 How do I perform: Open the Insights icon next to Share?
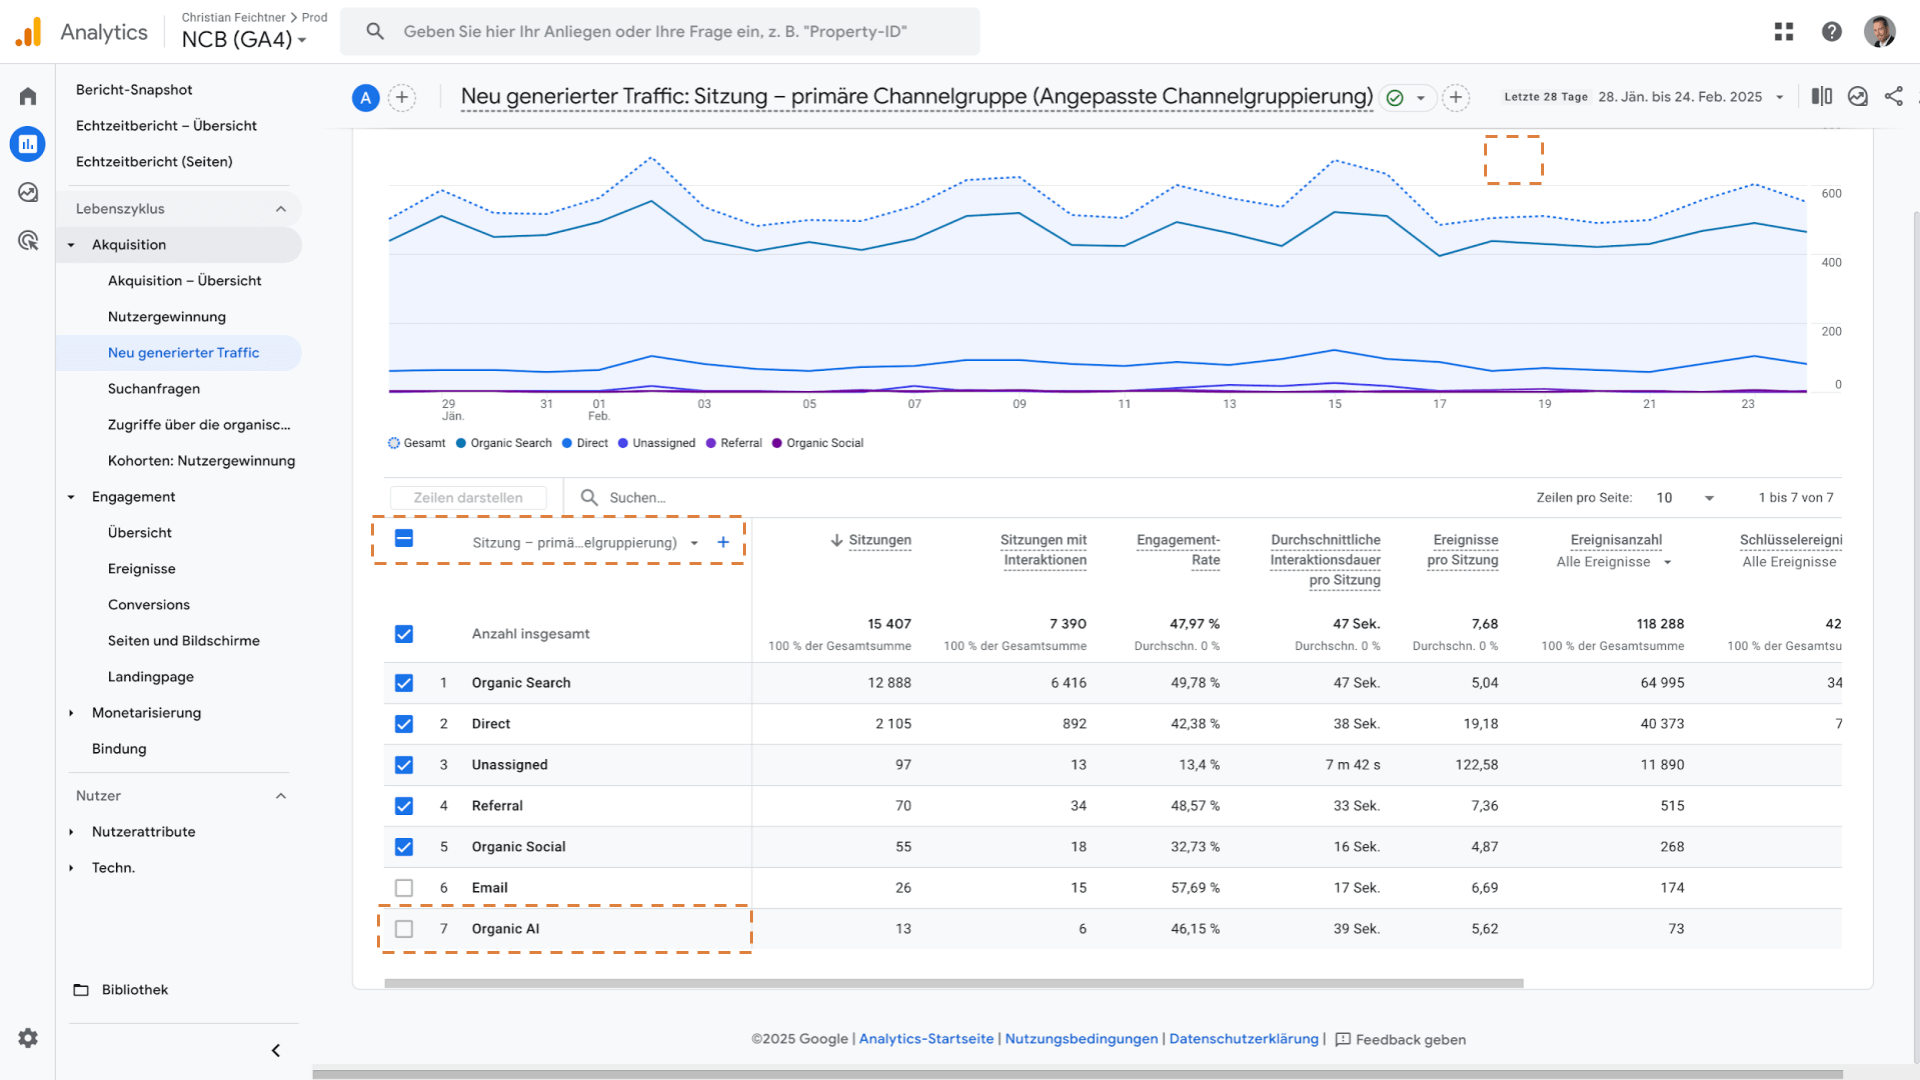[x=1858, y=96]
